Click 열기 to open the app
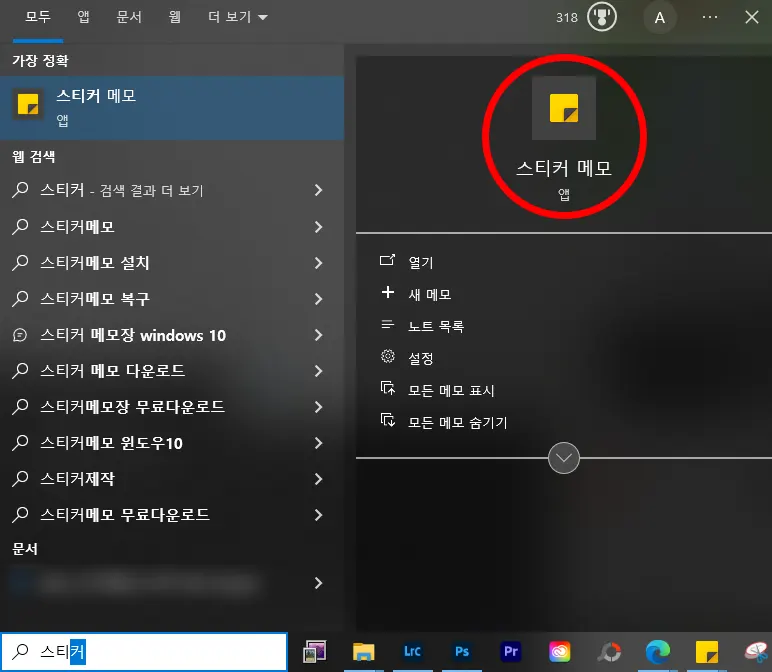 point(421,262)
